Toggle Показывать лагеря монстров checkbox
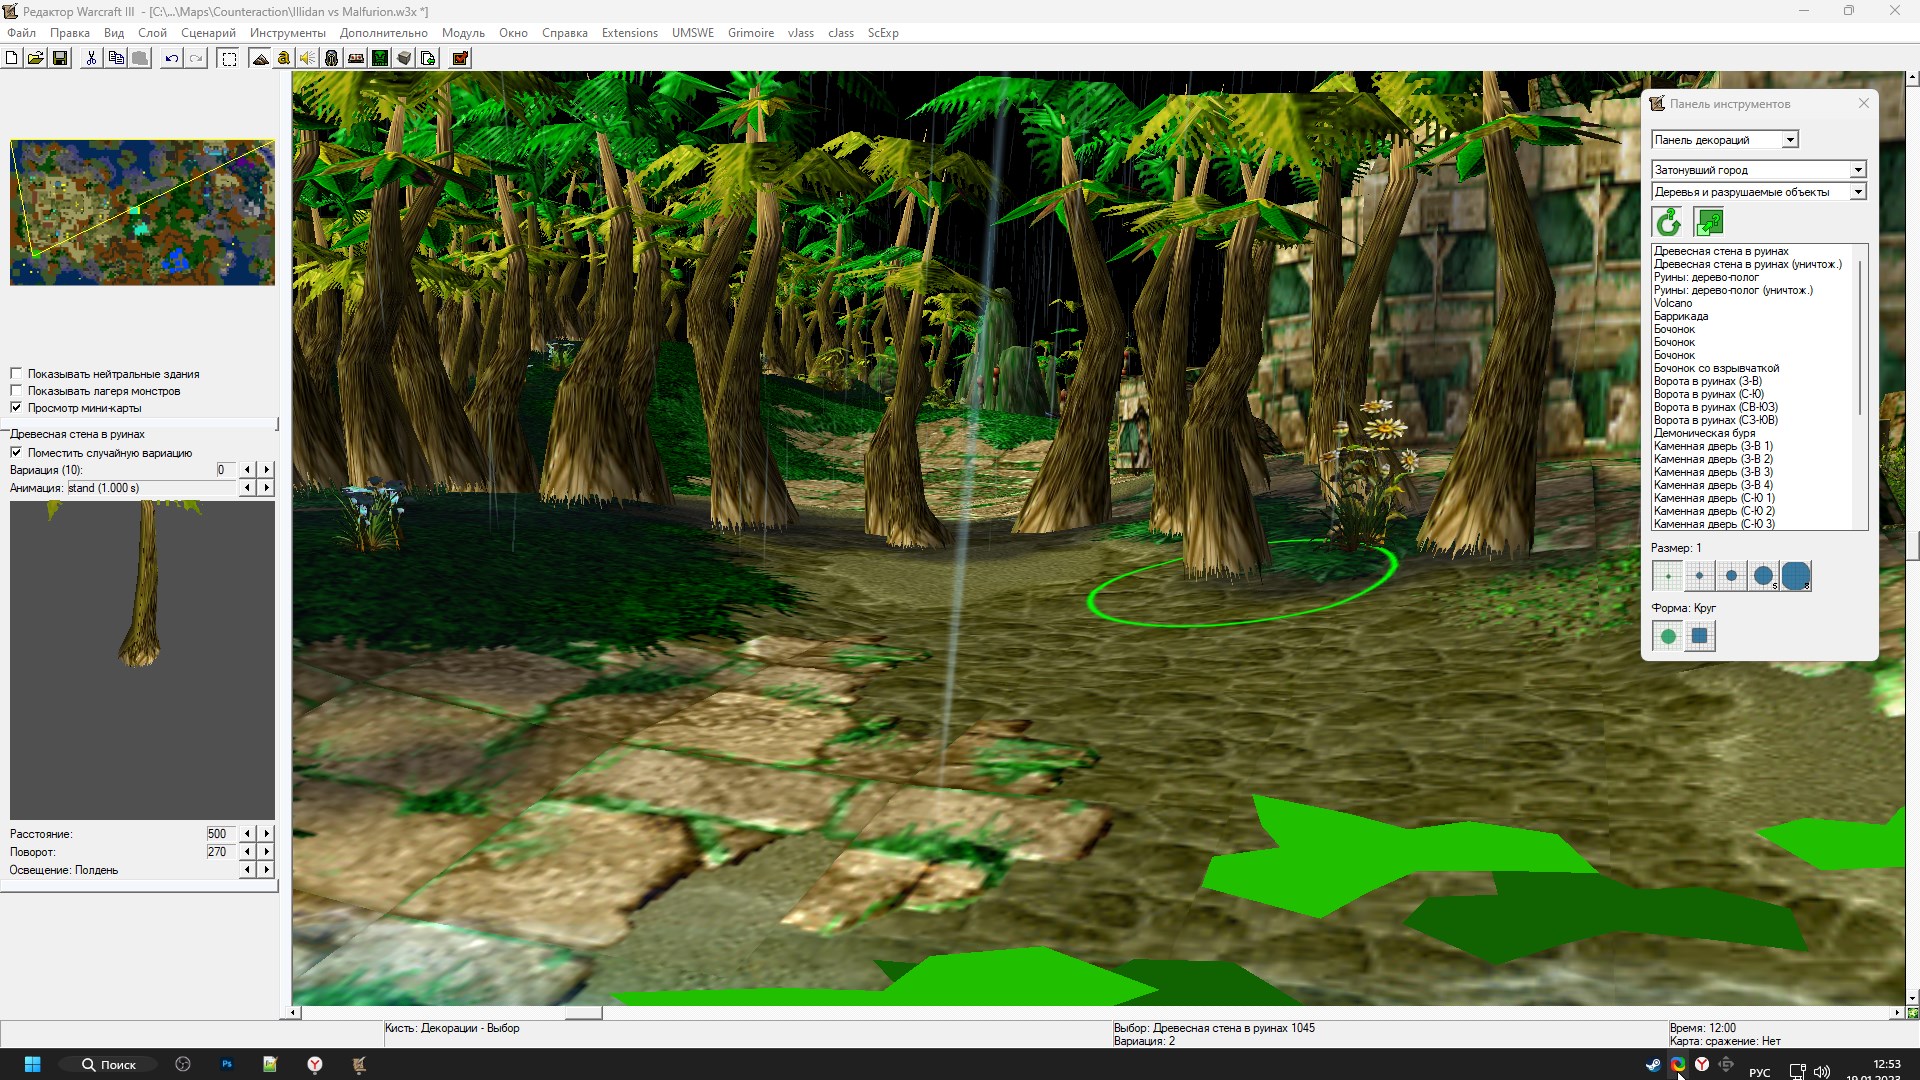Screen dimensions: 1920x1080 click(16, 391)
